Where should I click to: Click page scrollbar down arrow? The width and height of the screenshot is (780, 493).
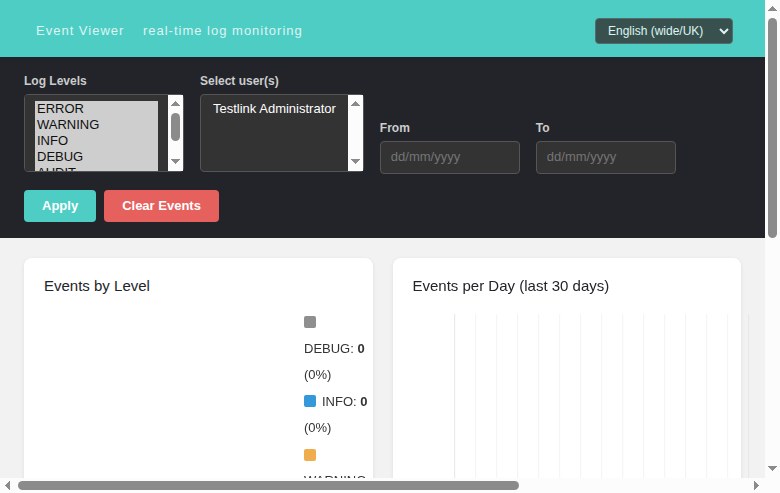coord(772,468)
